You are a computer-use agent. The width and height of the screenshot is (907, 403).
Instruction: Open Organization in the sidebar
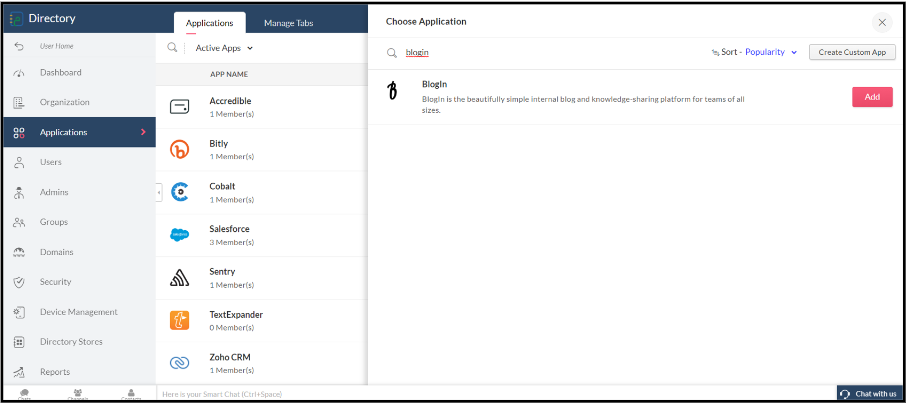pyautogui.click(x=64, y=102)
